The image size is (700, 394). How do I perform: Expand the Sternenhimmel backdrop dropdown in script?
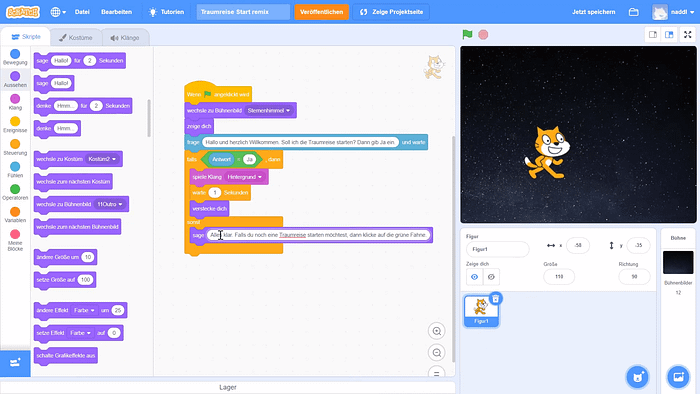(288, 111)
